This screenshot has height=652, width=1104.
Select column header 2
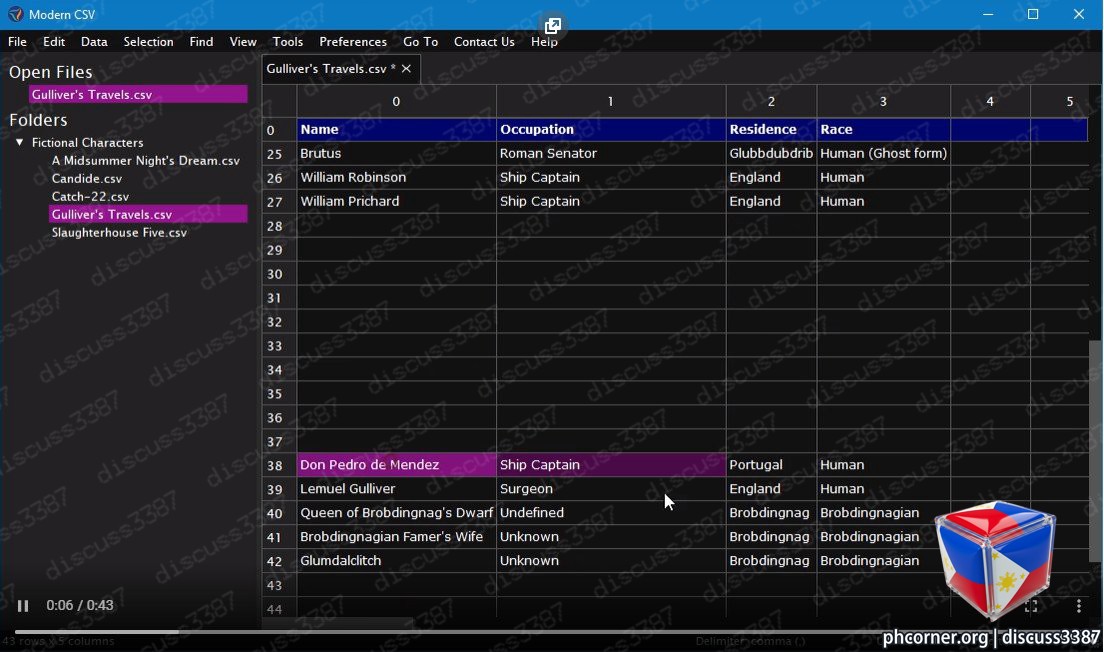[772, 101]
